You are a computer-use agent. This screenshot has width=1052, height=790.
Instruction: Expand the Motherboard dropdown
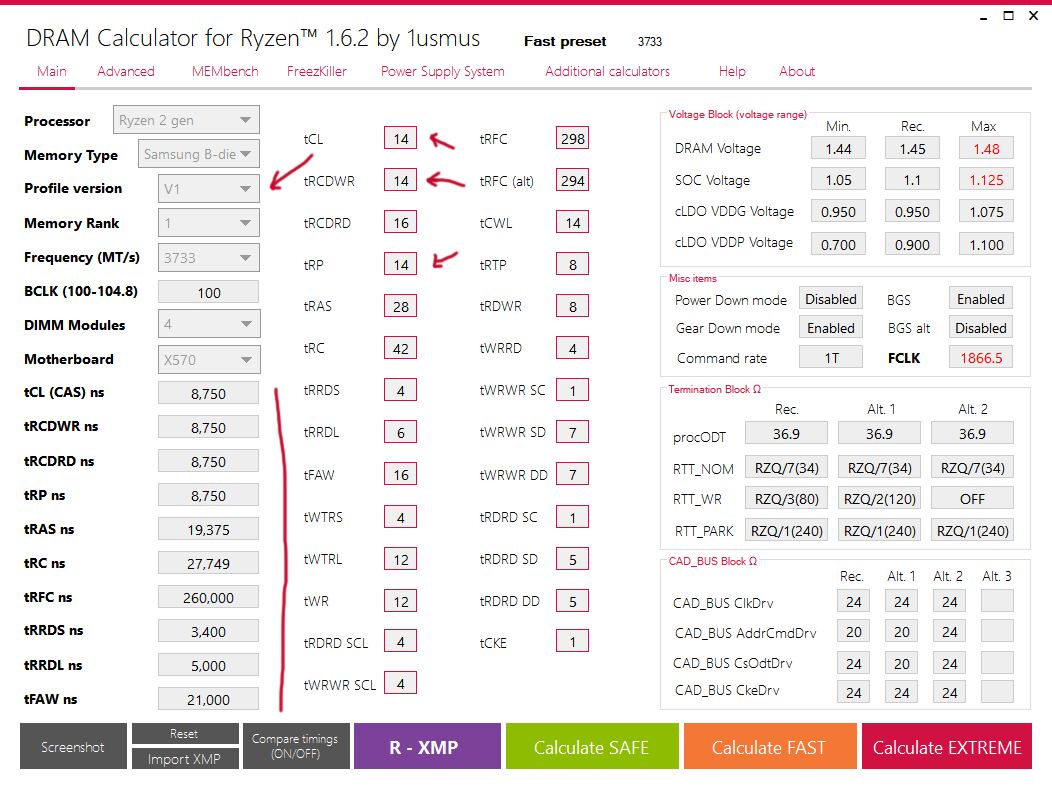209,359
